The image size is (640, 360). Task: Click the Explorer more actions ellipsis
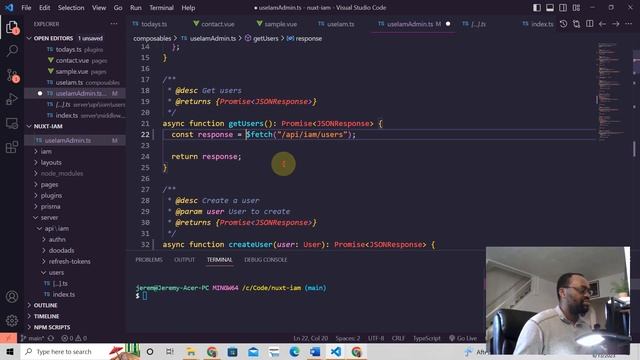coord(114,24)
